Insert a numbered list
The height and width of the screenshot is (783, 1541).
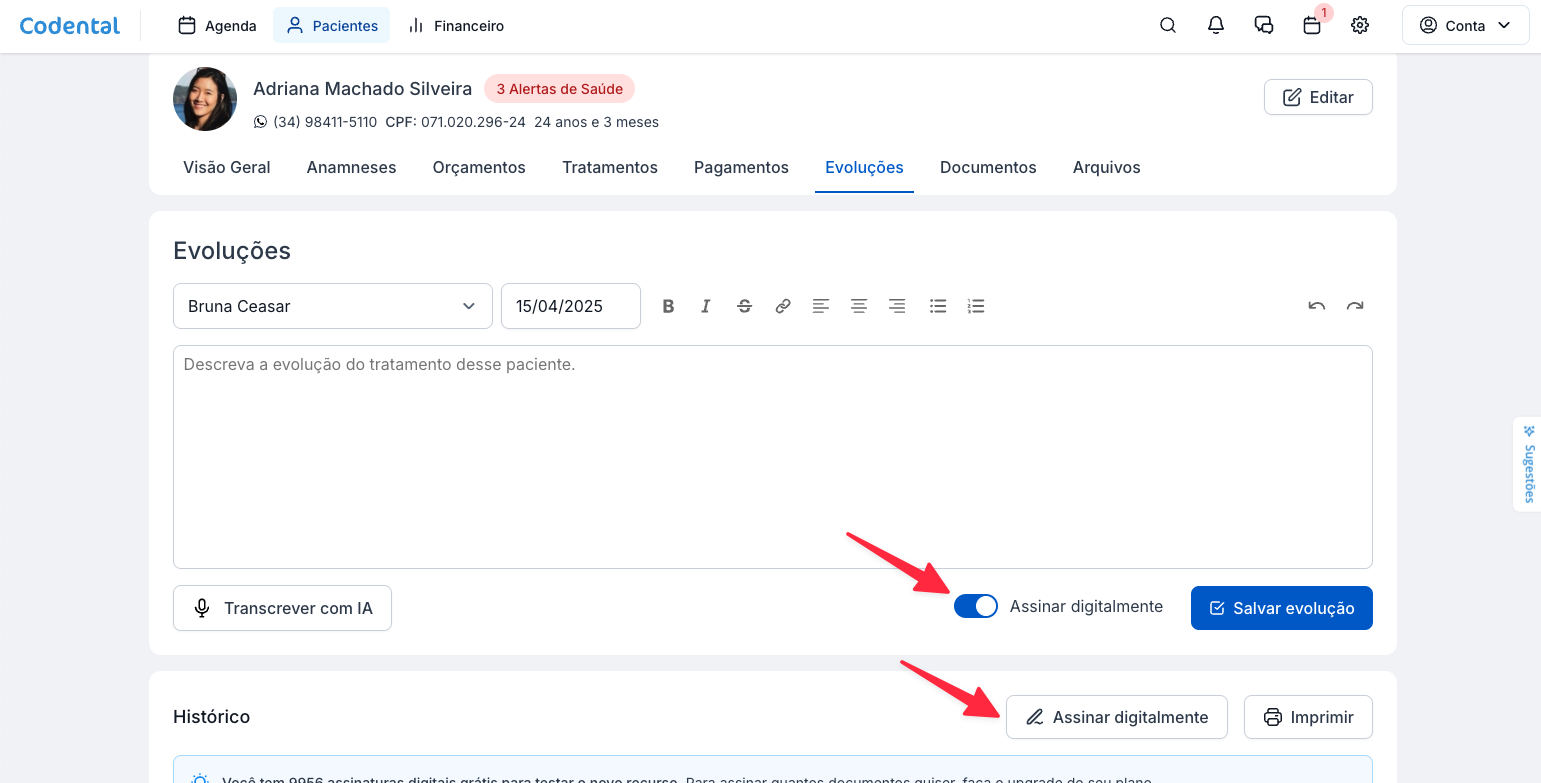click(977, 306)
